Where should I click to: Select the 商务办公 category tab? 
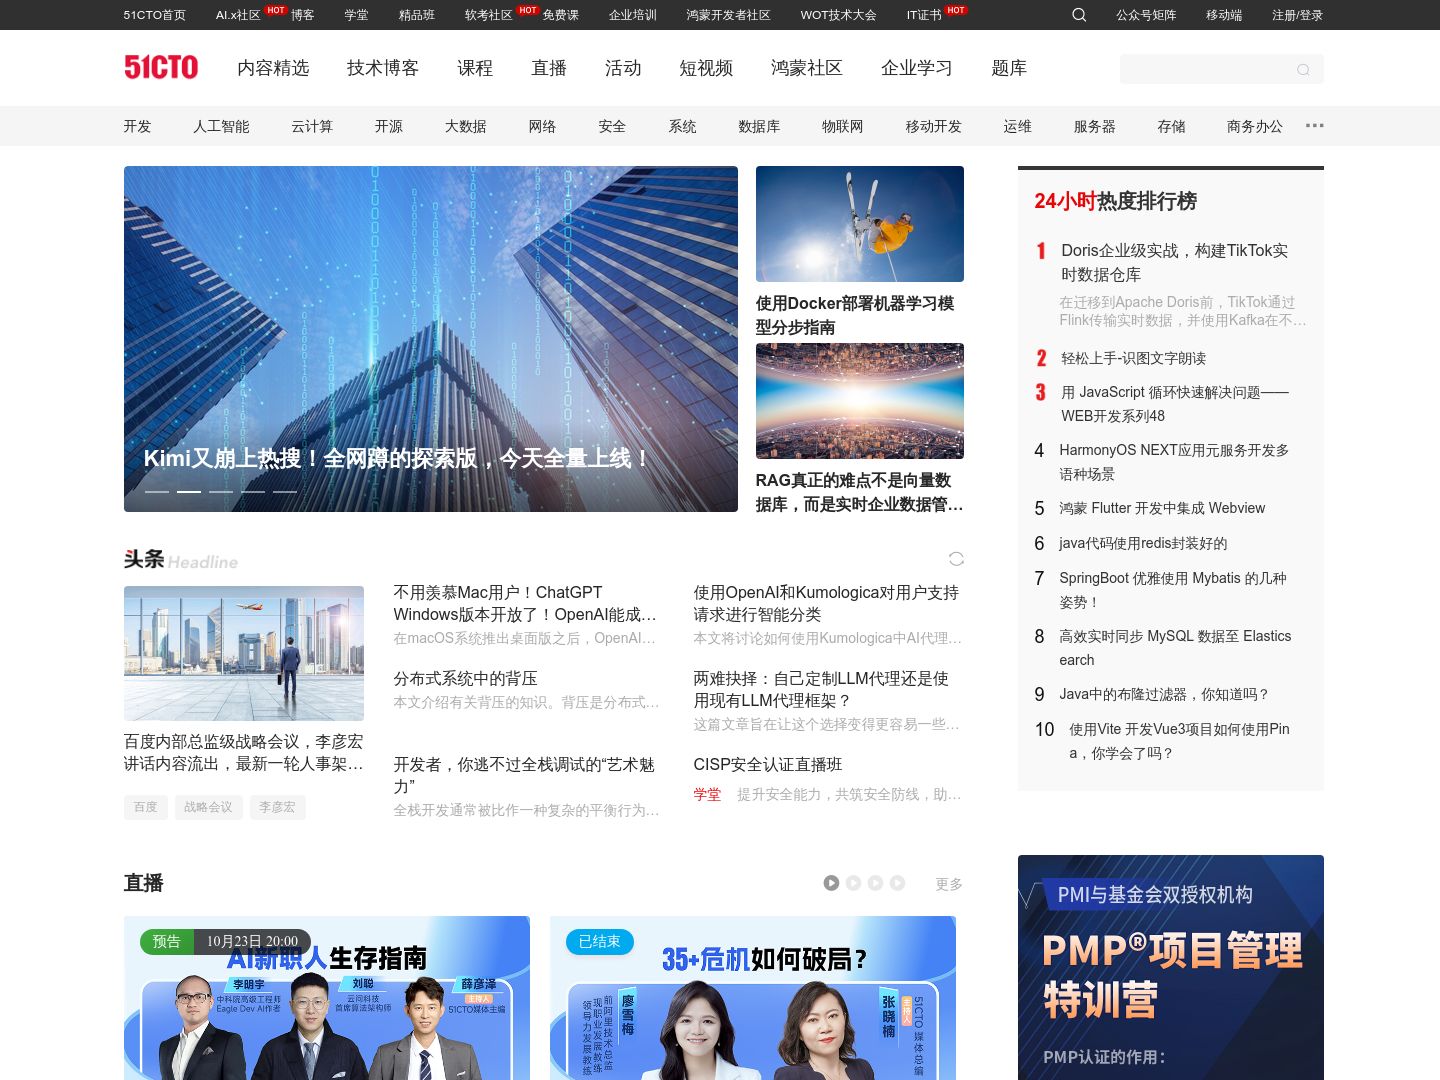tap(1254, 126)
